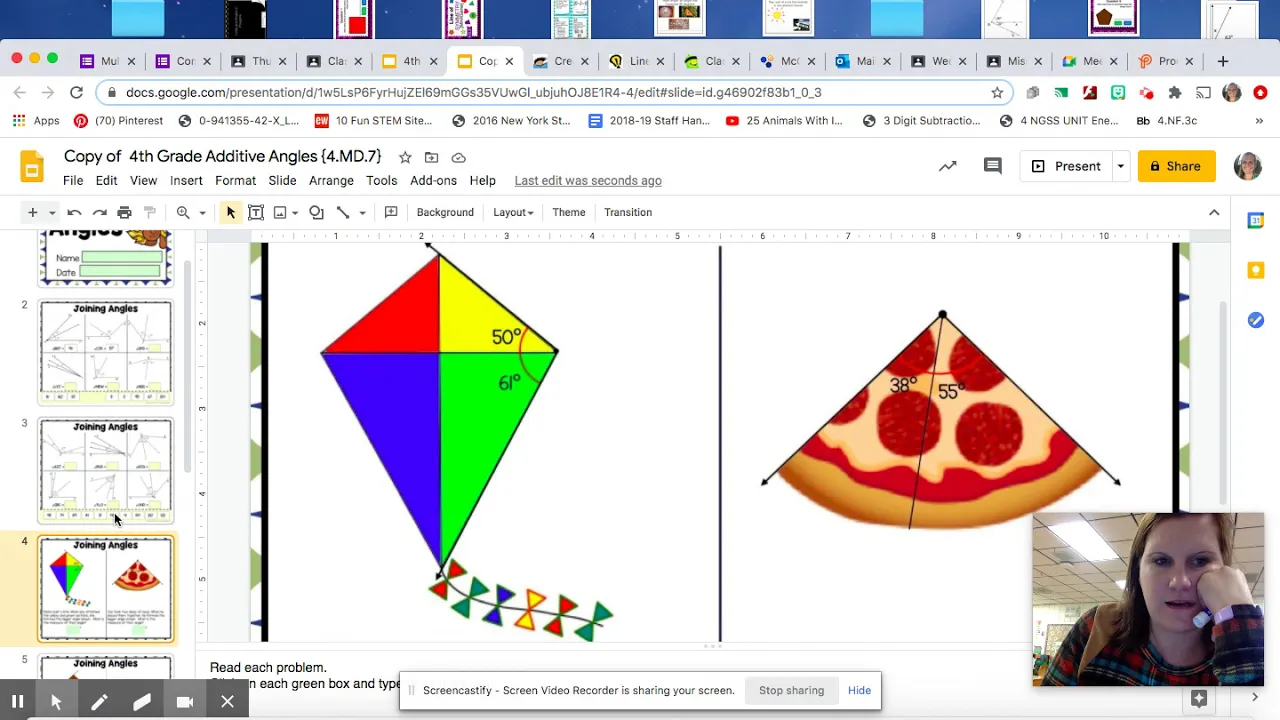This screenshot has height=720, width=1280.
Task: Open the Google Keep side panel
Action: pyautogui.click(x=1256, y=270)
